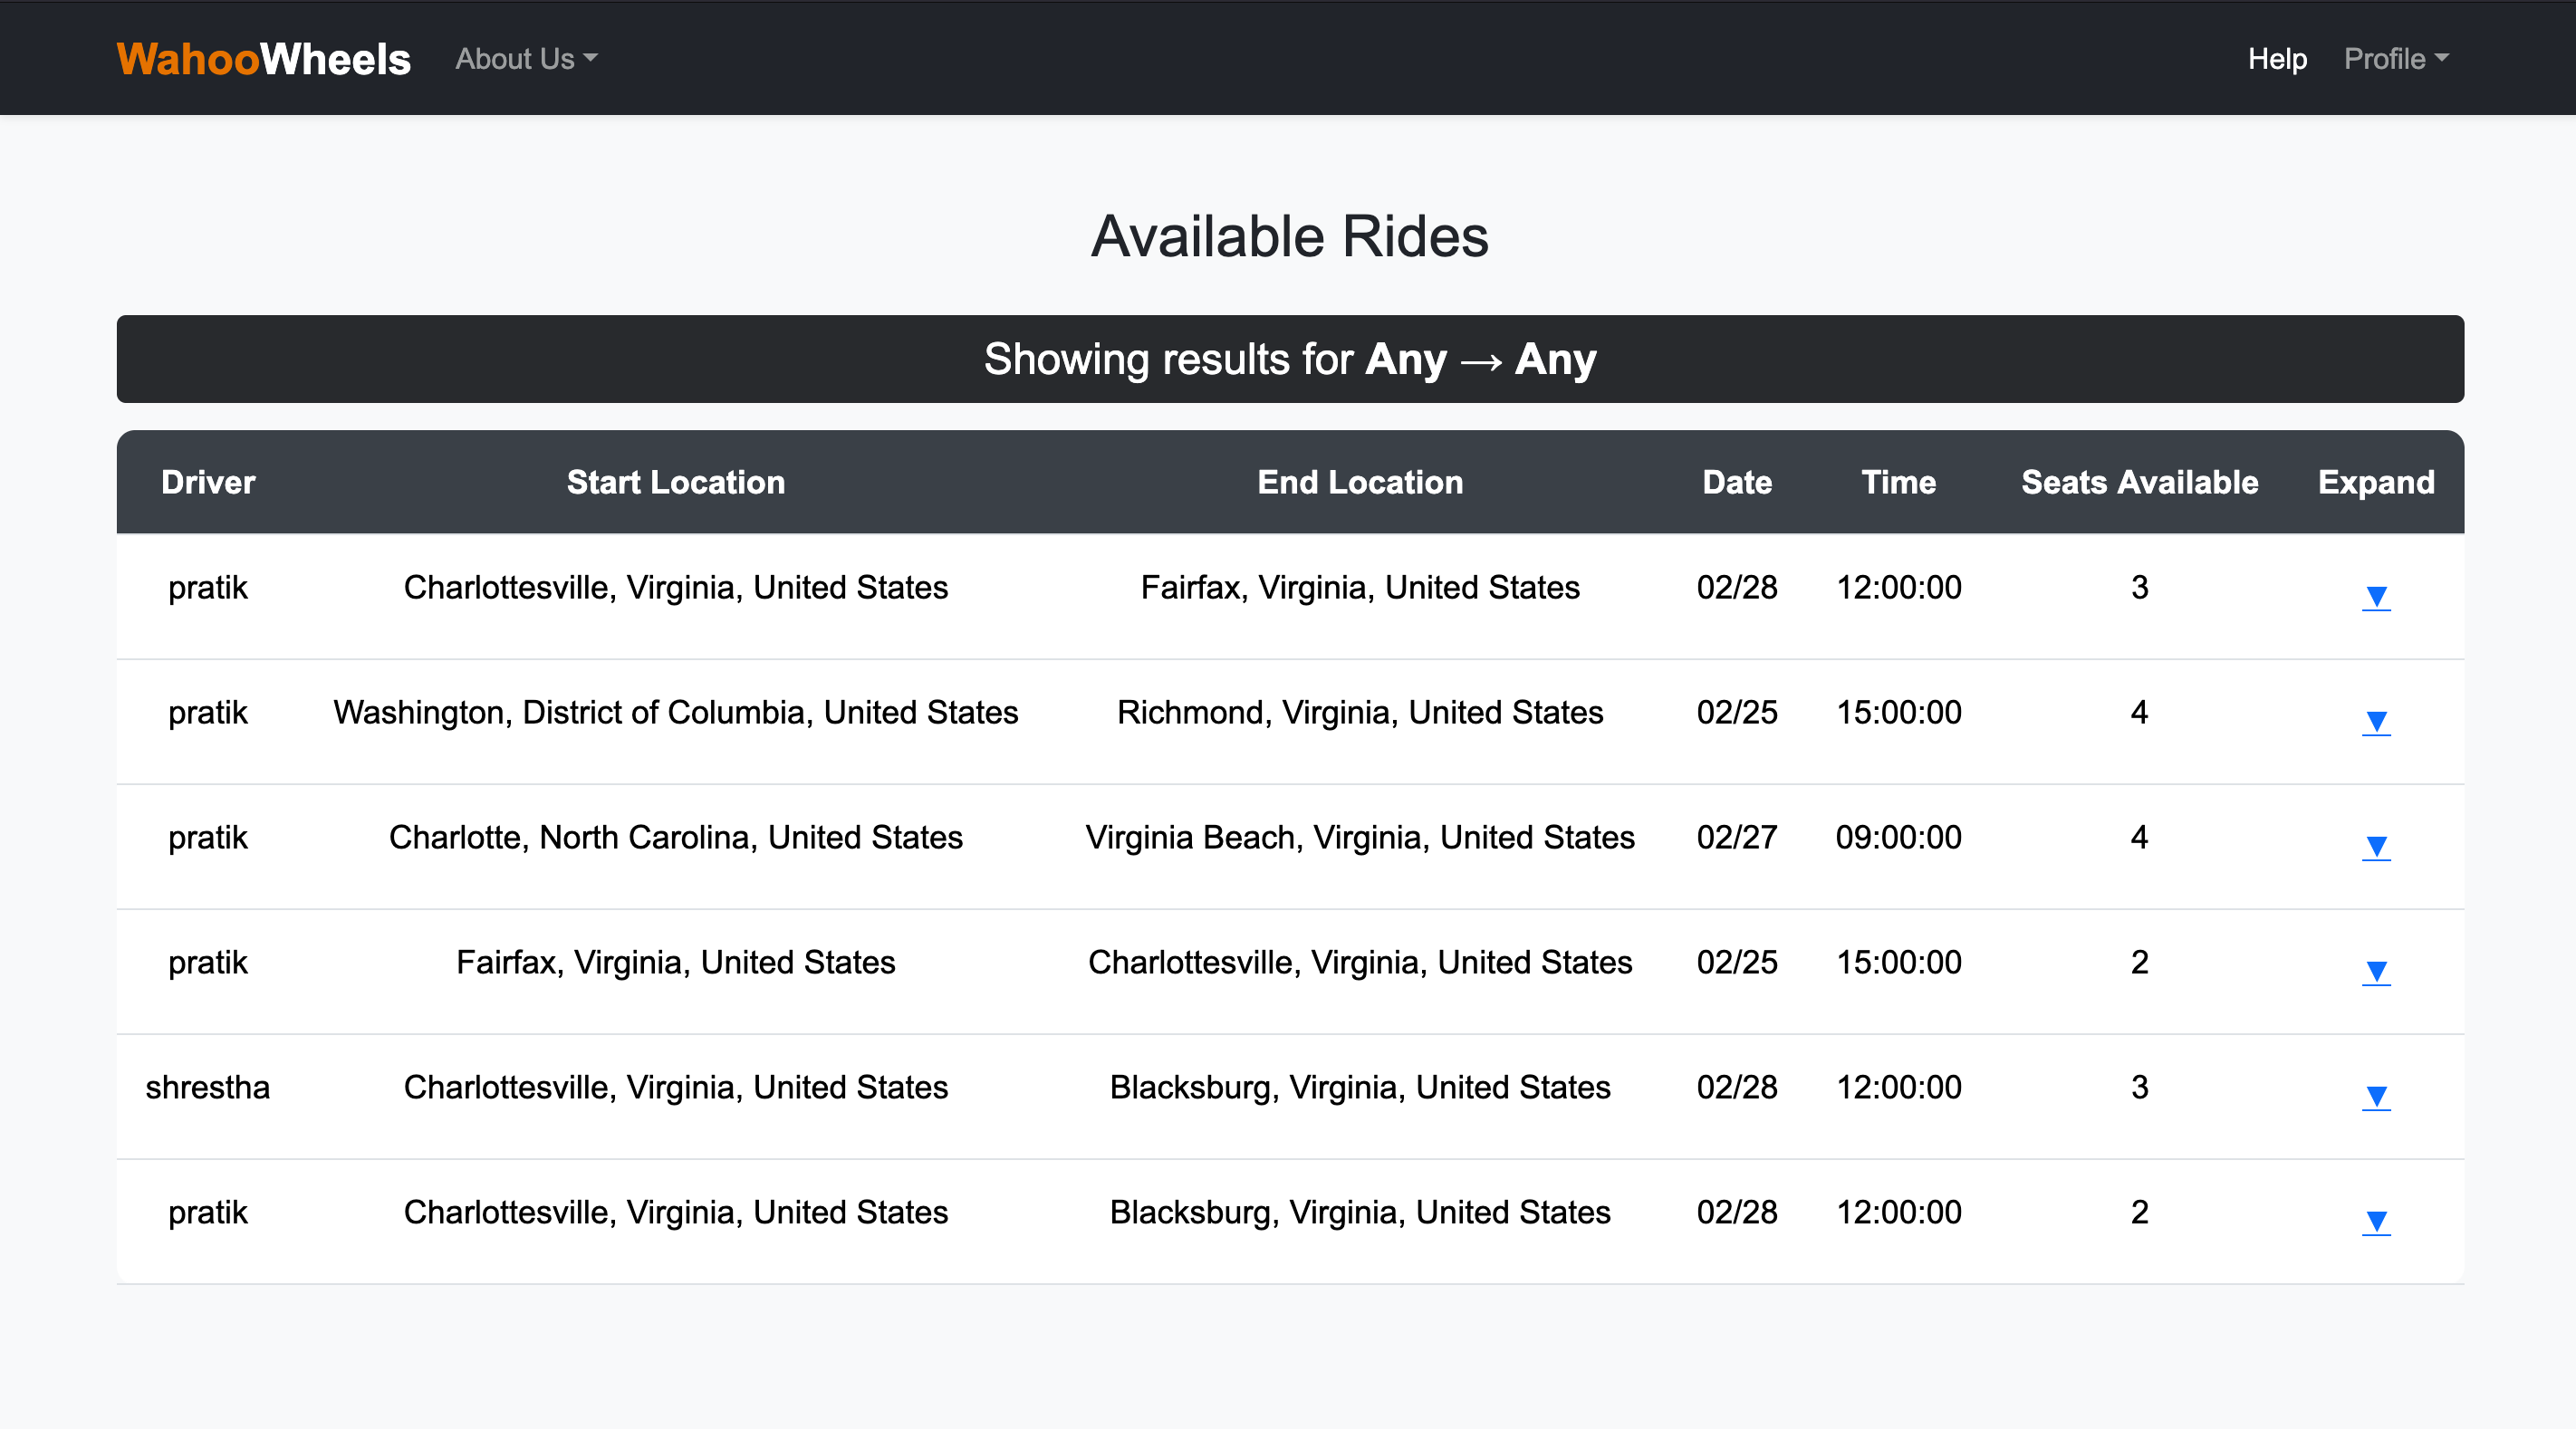Click the Start Location column header

676,483
